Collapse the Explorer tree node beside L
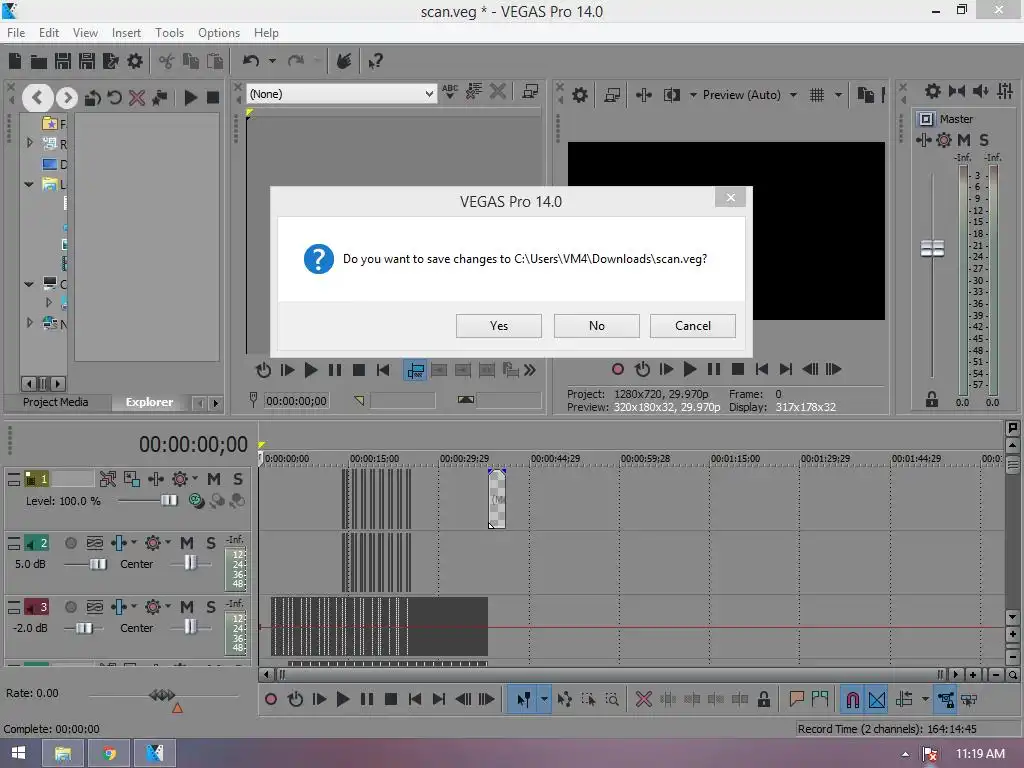The width and height of the screenshot is (1024, 768). point(29,185)
